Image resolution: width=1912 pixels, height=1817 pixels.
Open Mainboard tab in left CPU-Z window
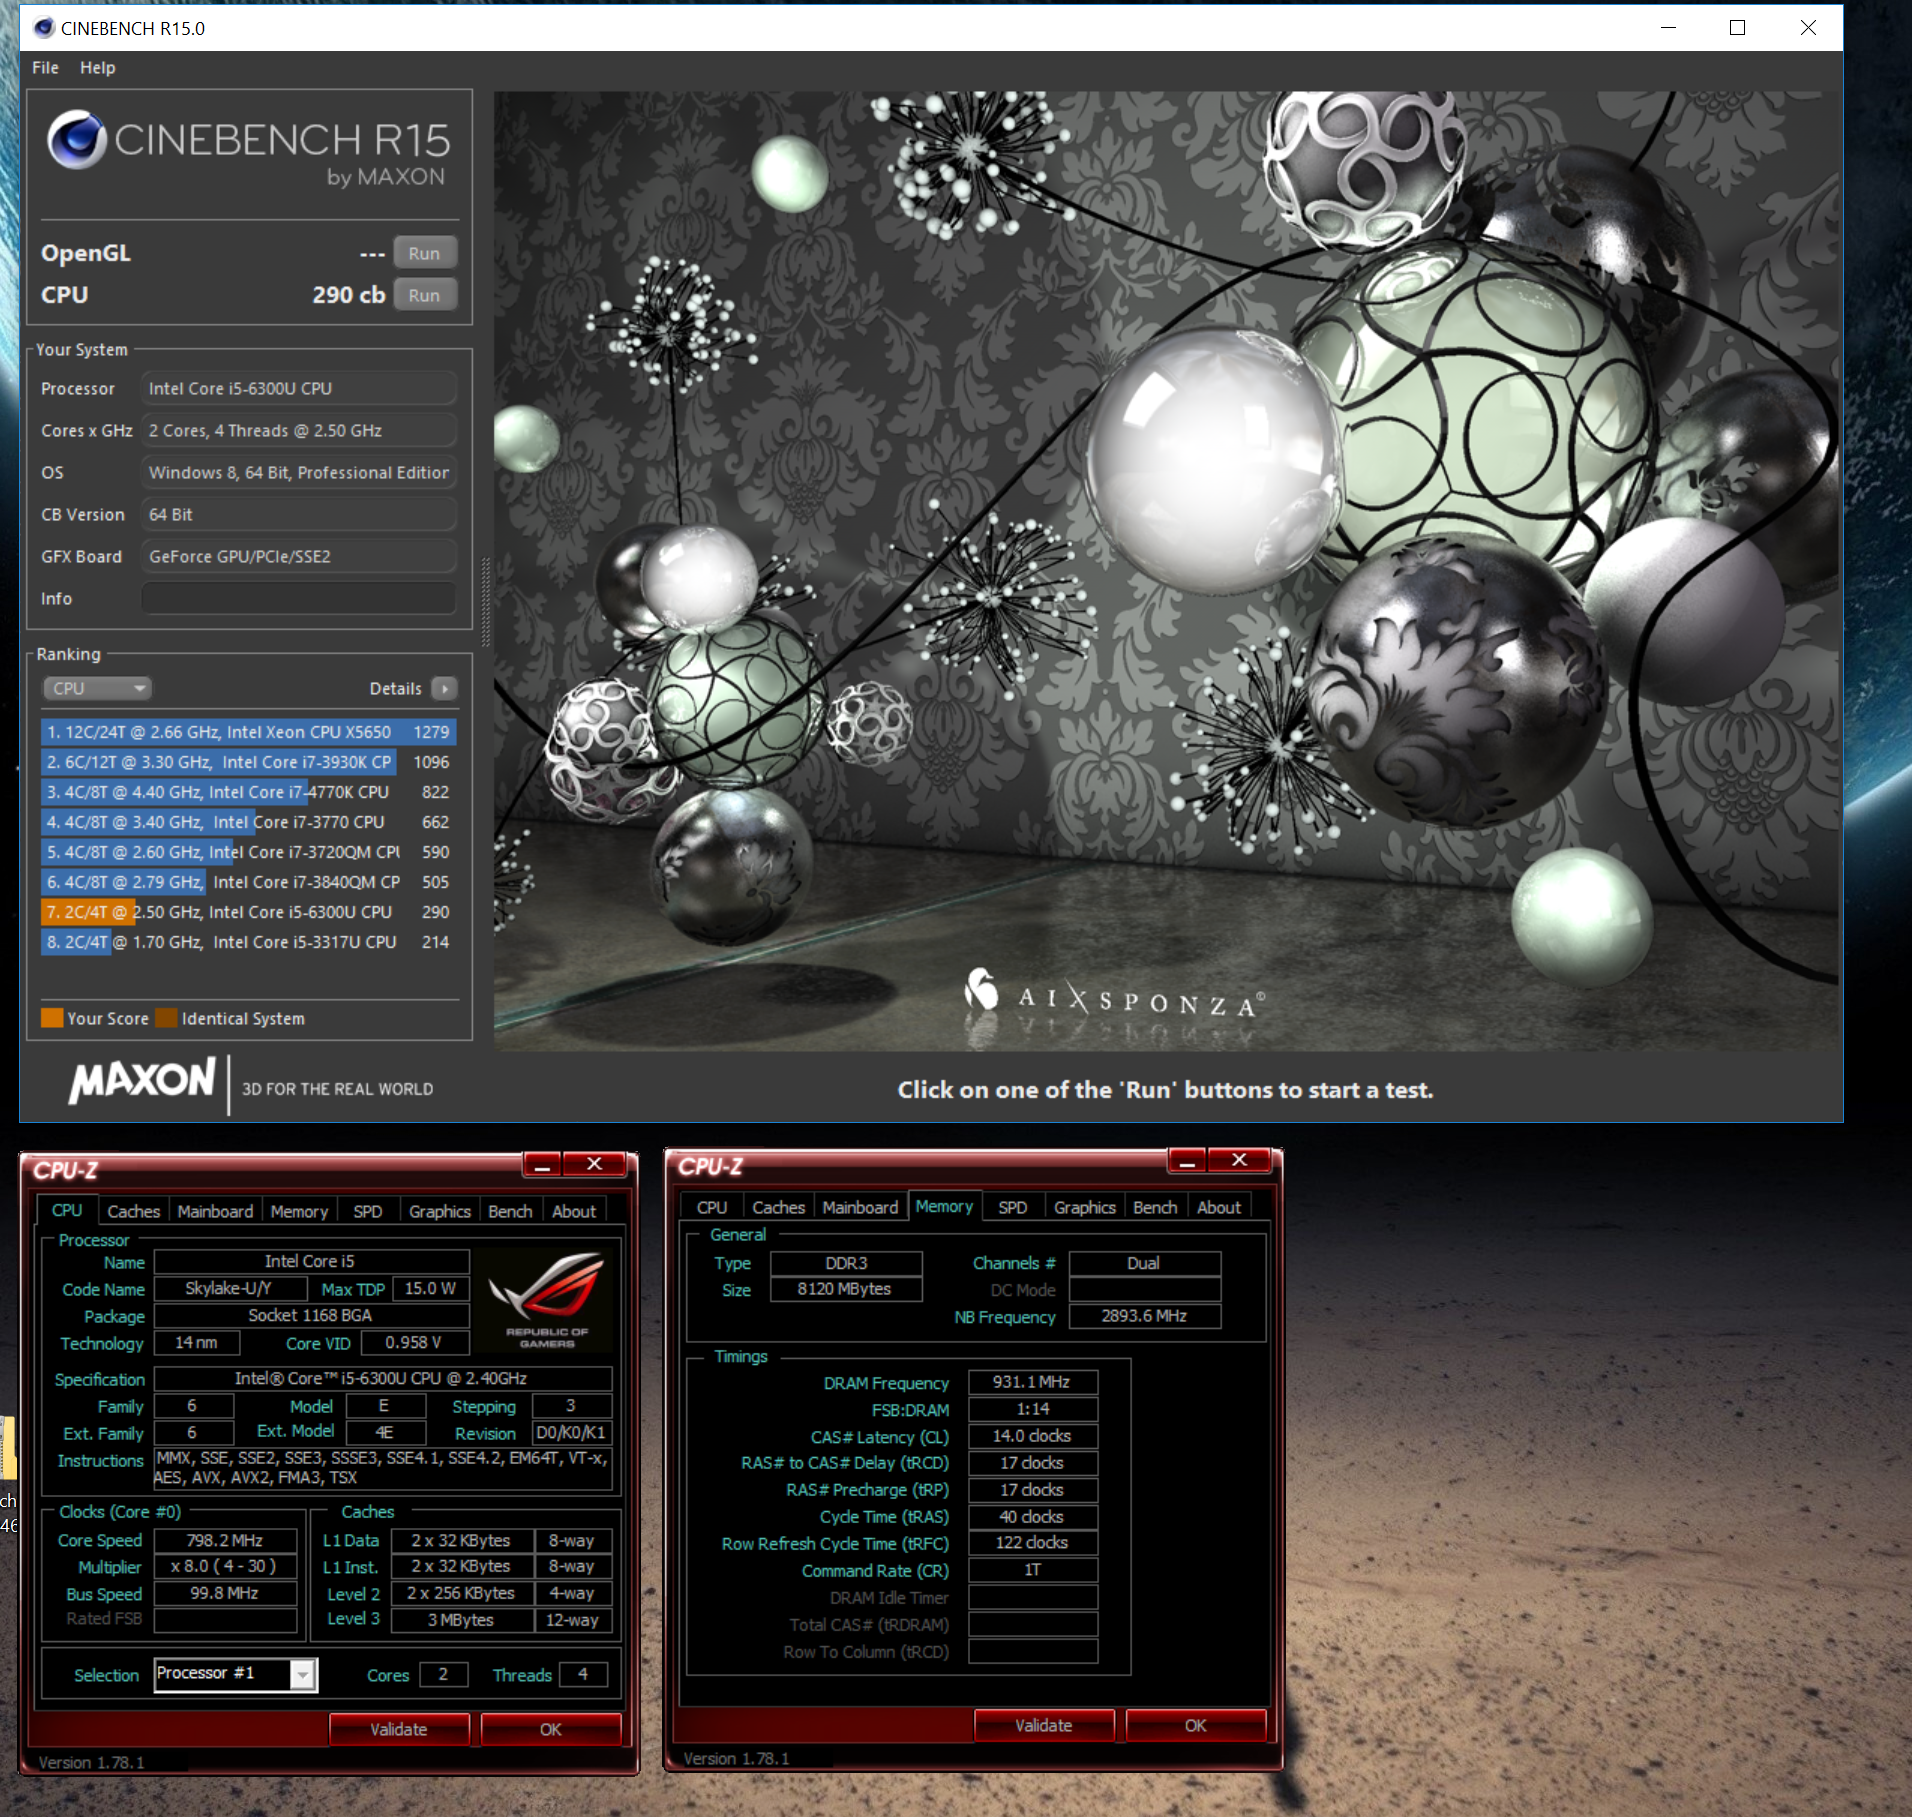click(x=215, y=1211)
